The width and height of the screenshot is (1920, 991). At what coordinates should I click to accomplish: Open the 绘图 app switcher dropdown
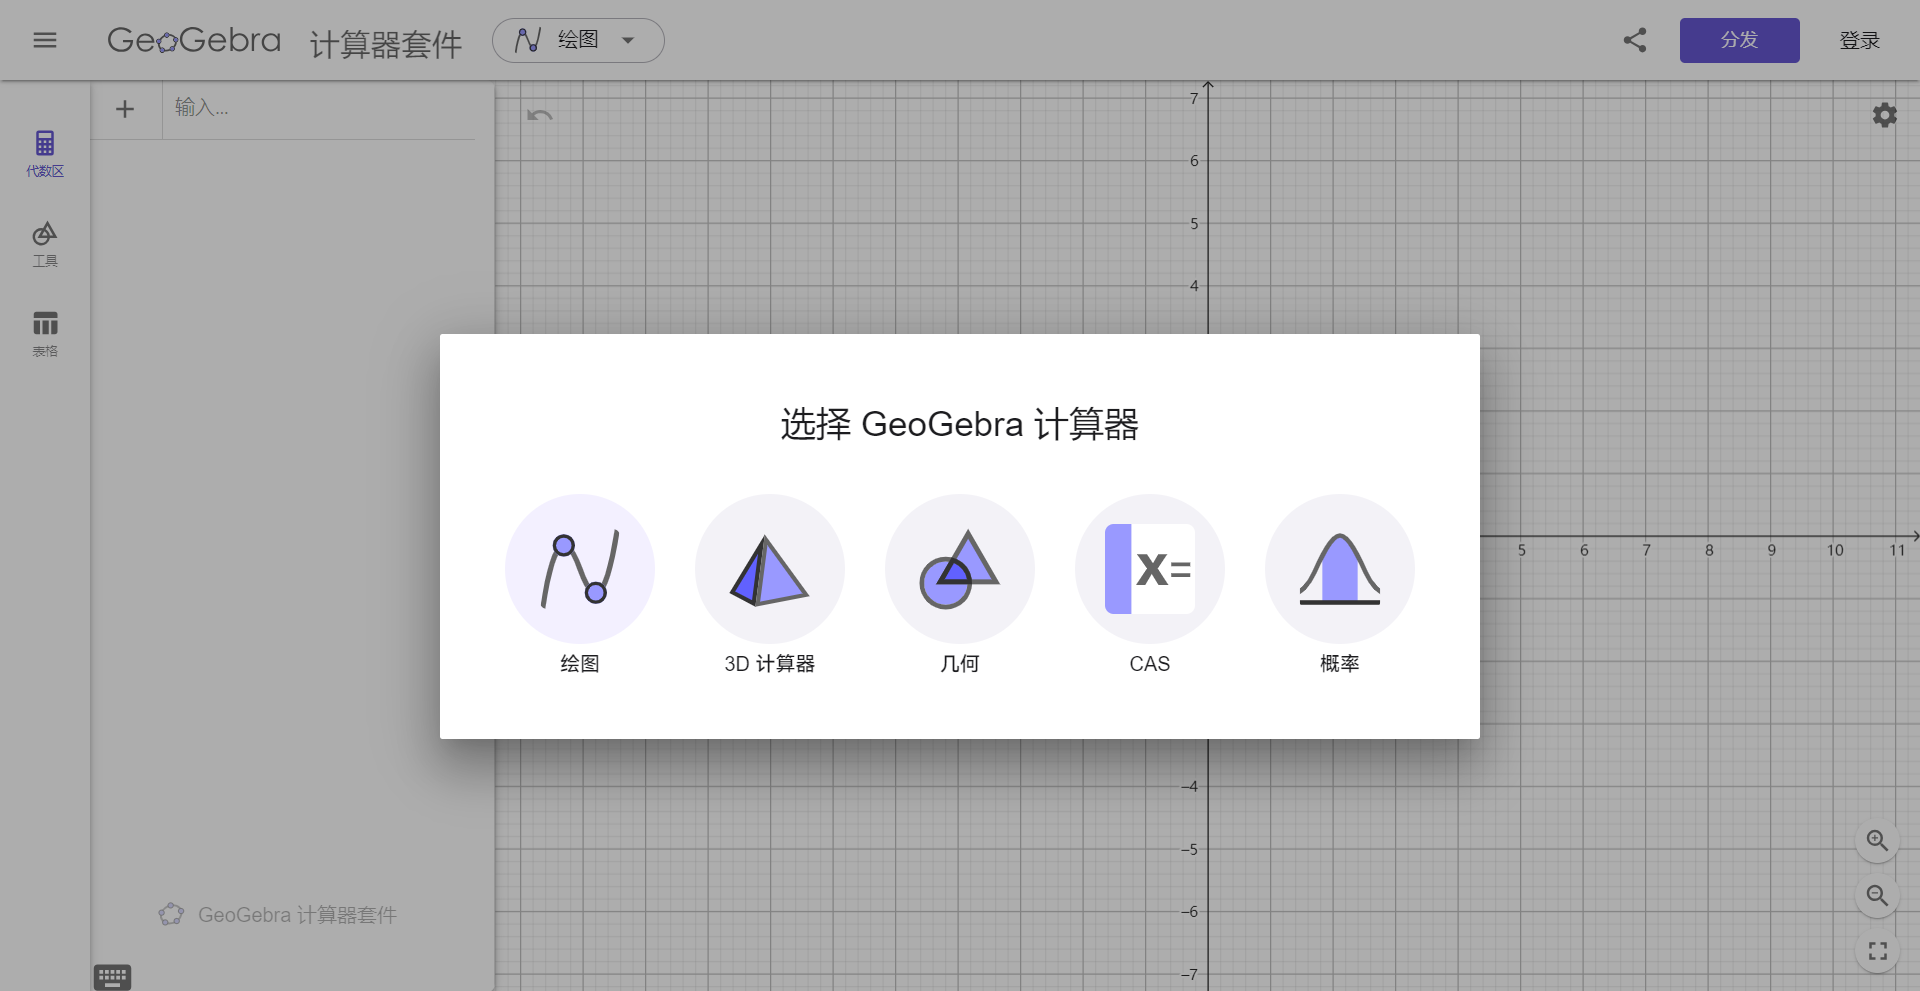pyautogui.click(x=578, y=40)
